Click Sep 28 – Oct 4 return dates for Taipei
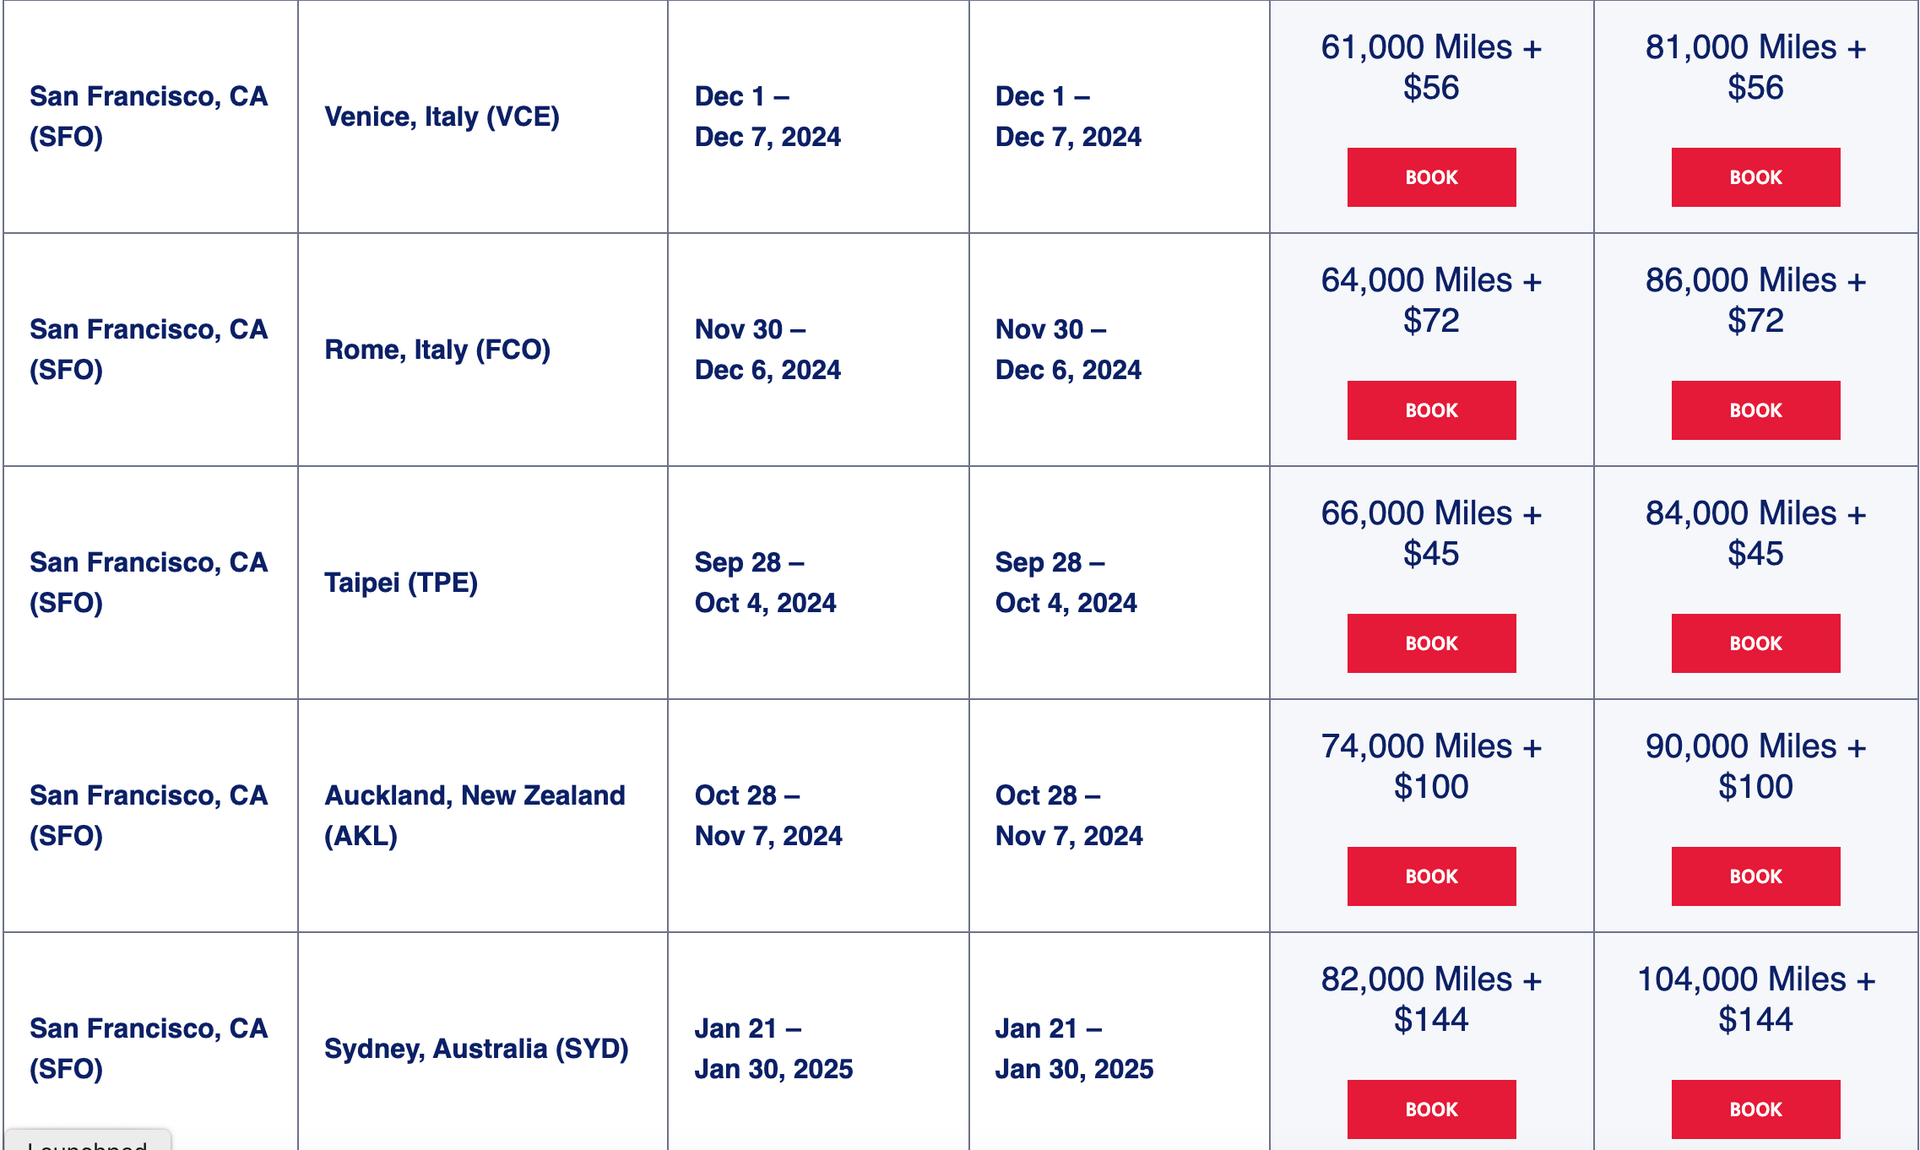Screen dimensions: 1920x1150 point(1066,582)
